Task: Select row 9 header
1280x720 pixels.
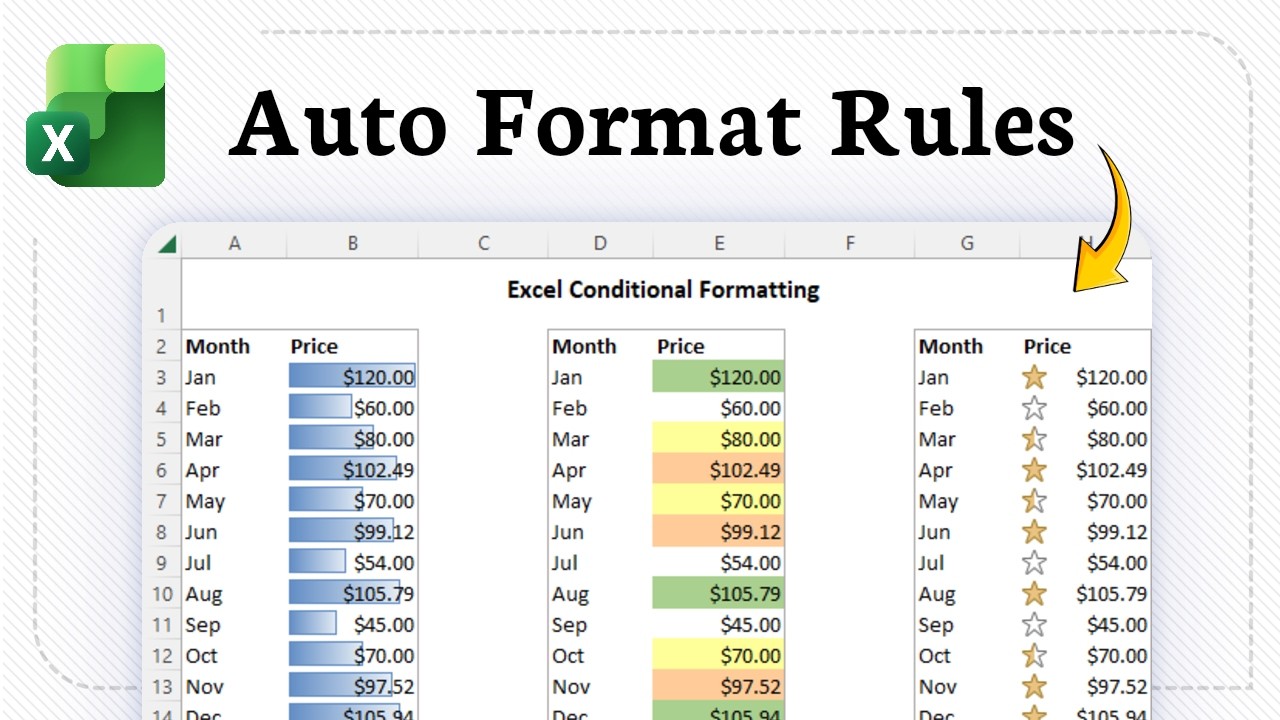Action: [x=162, y=563]
